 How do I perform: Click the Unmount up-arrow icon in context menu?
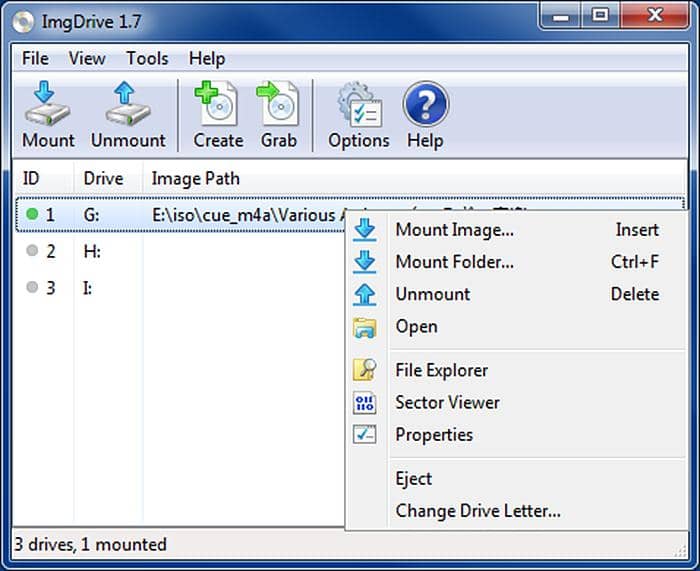pos(365,295)
